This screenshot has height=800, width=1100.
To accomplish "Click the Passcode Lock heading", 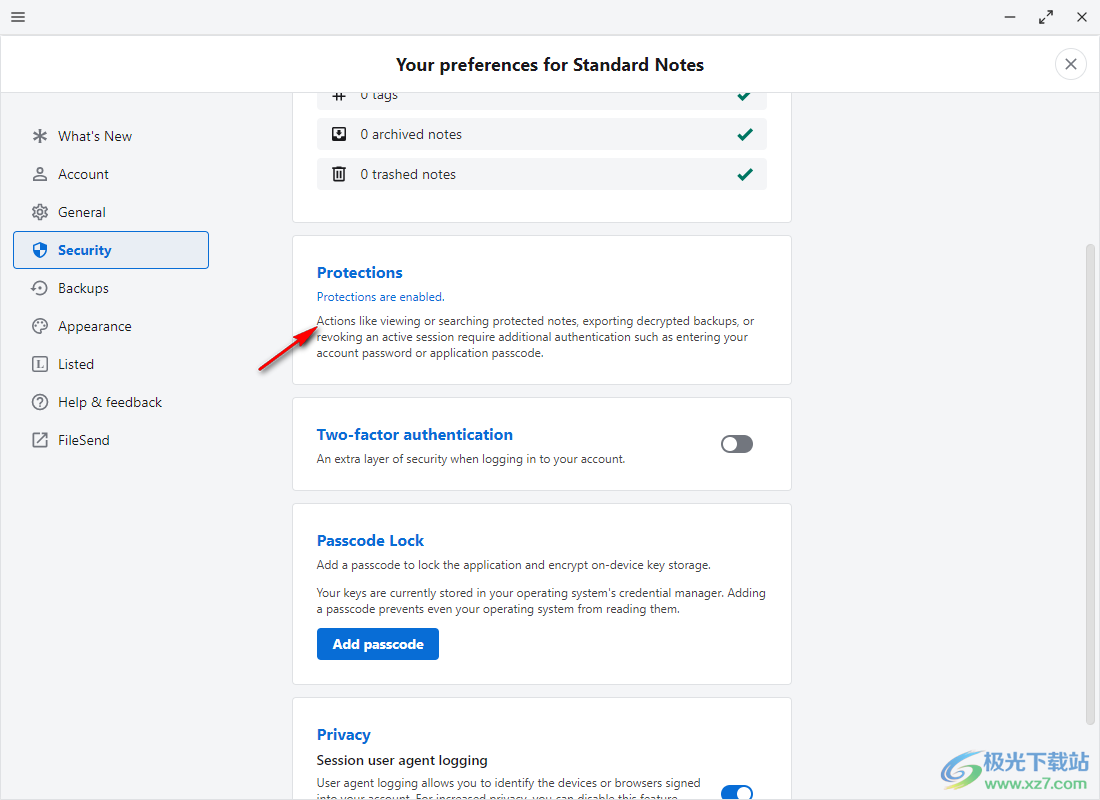I will pyautogui.click(x=370, y=540).
